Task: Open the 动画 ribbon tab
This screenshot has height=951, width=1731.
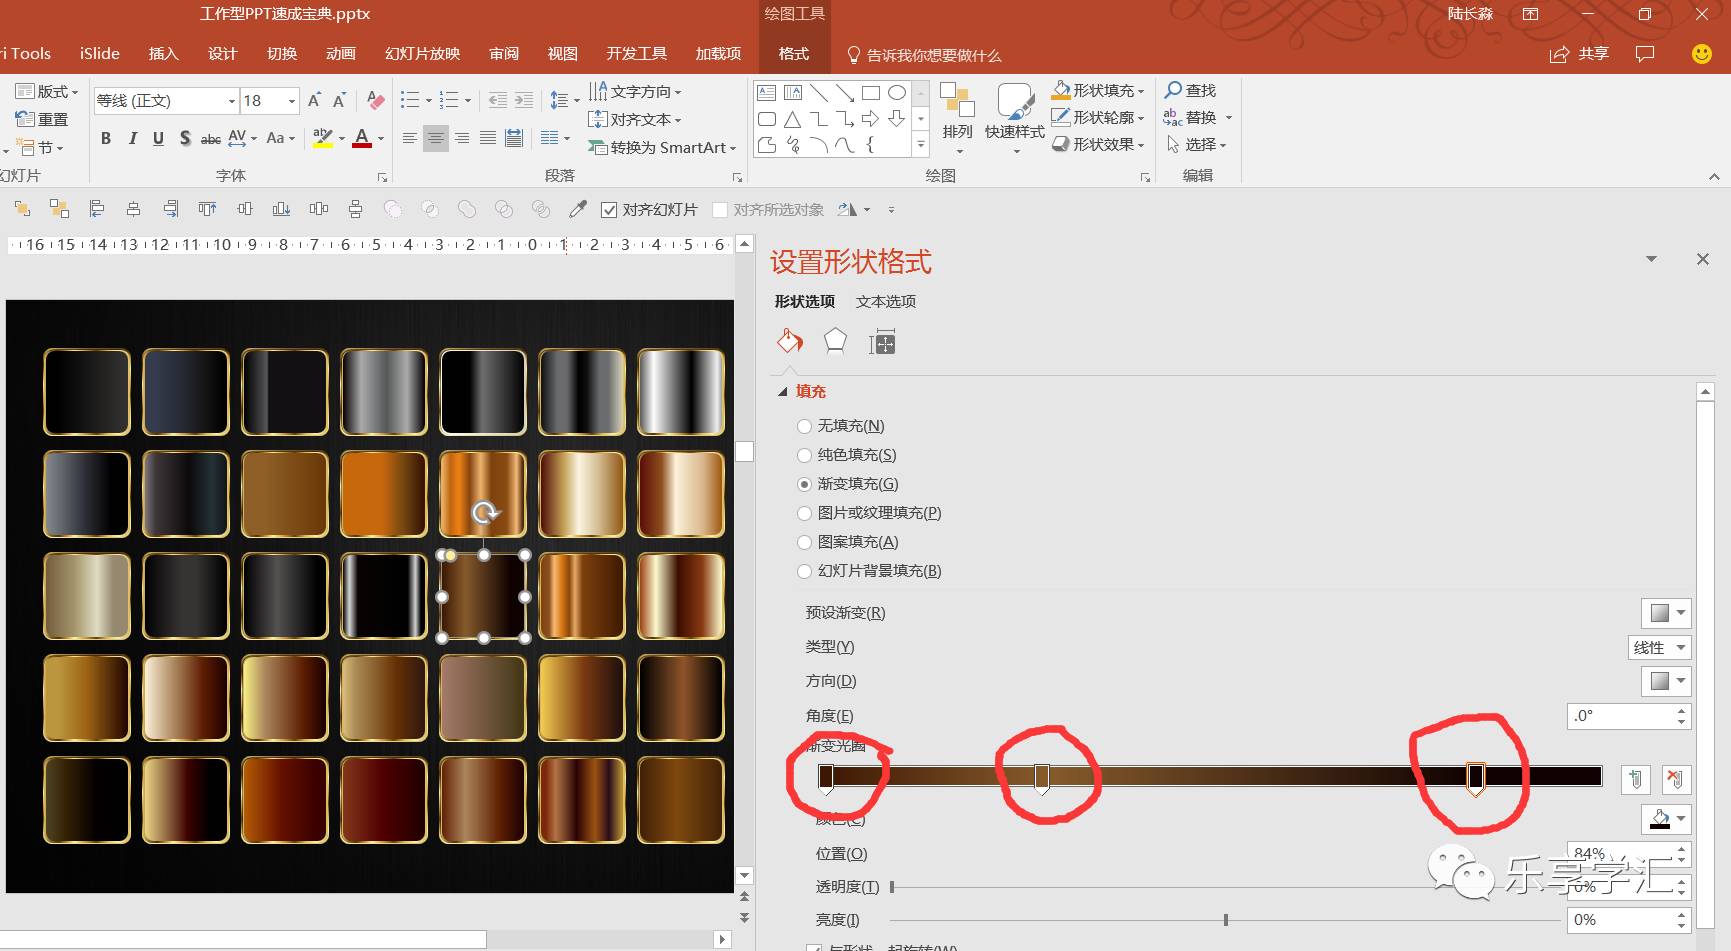Action: (x=341, y=54)
